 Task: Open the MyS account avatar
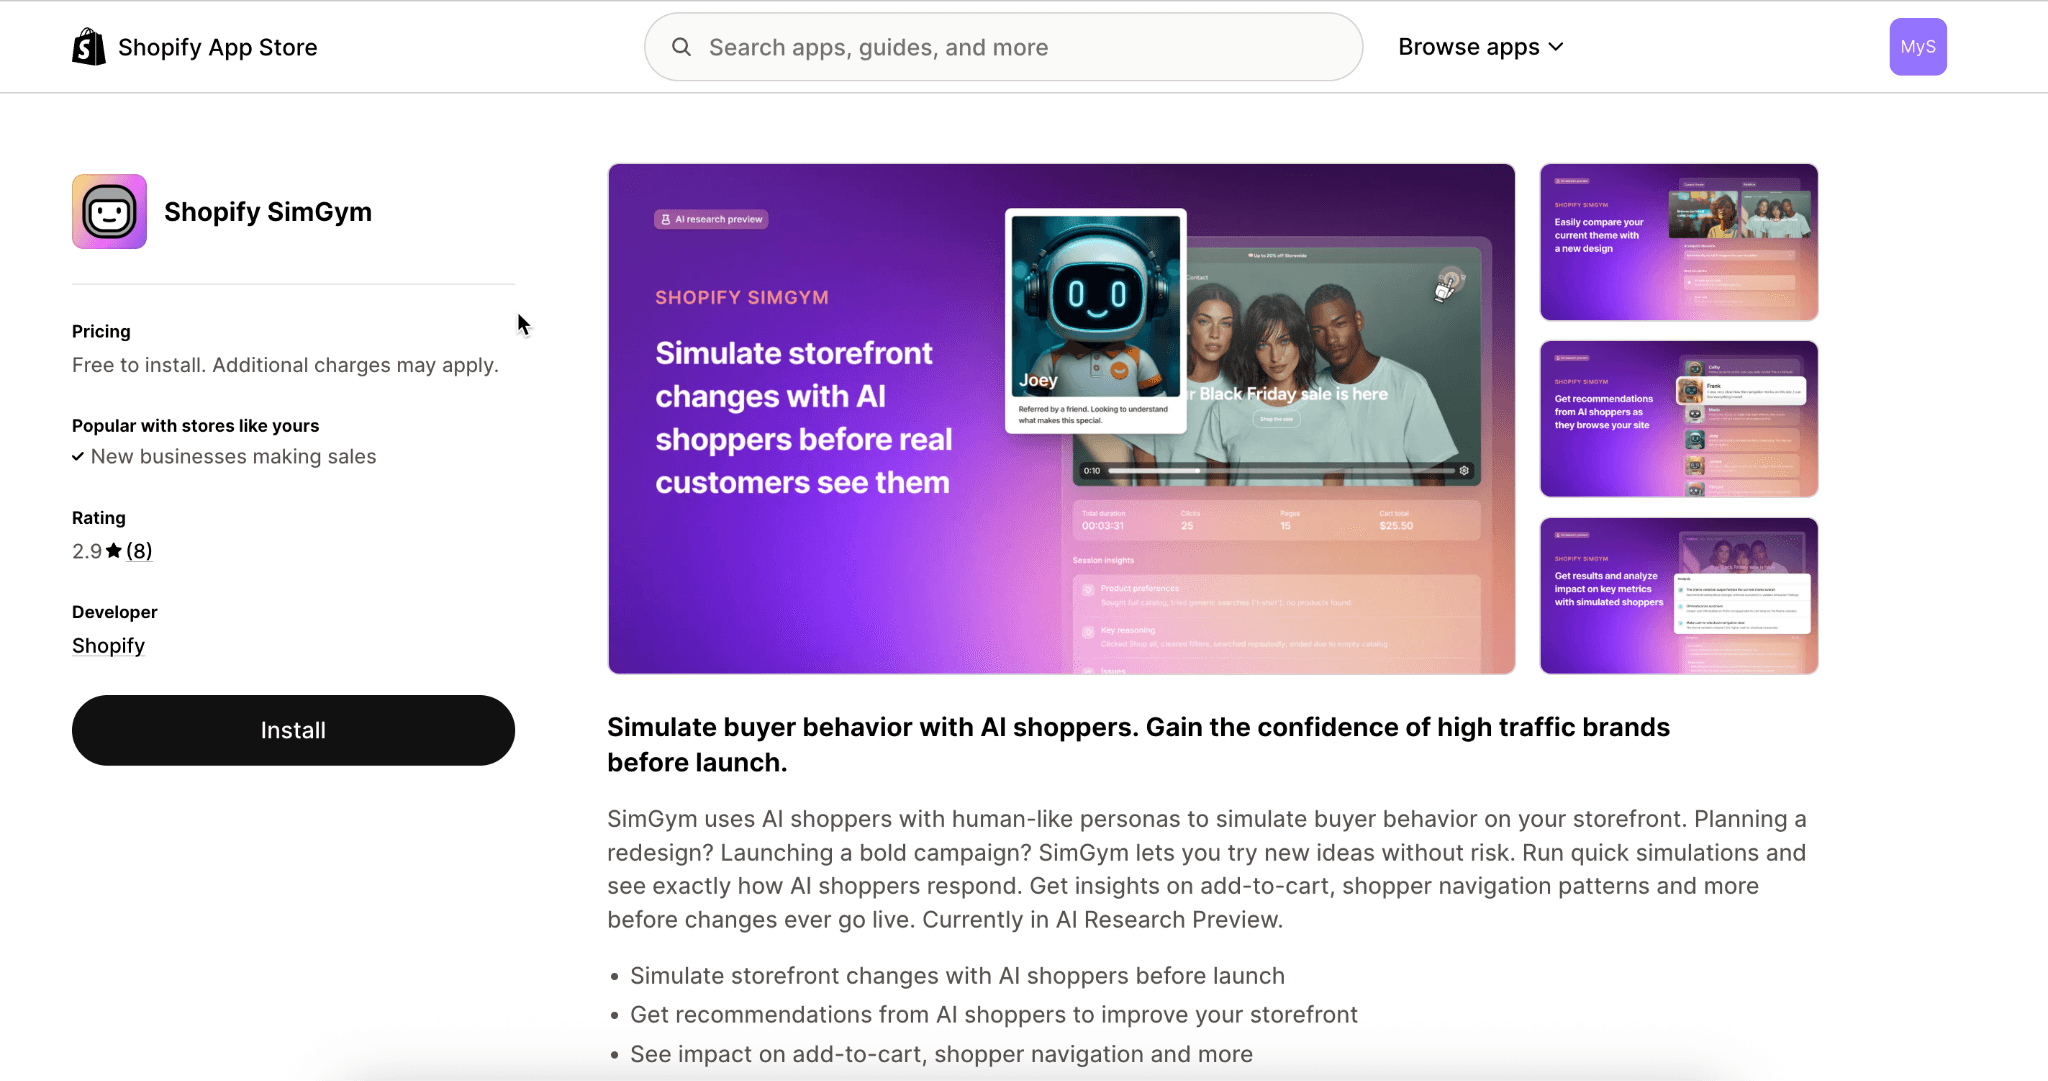pyautogui.click(x=1917, y=47)
